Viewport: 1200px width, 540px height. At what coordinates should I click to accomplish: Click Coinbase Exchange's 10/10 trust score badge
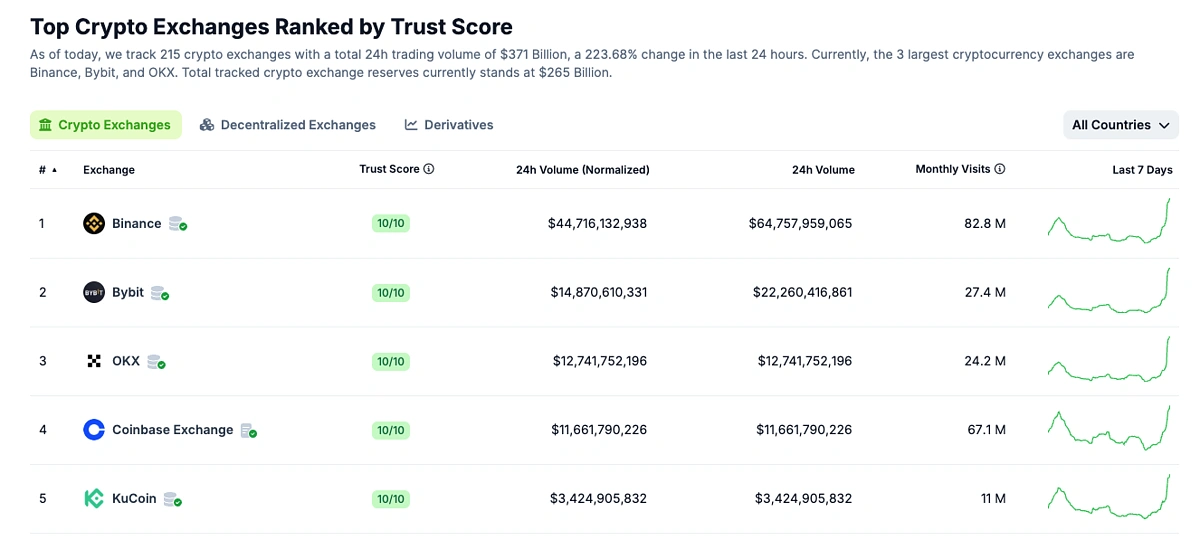tap(390, 430)
